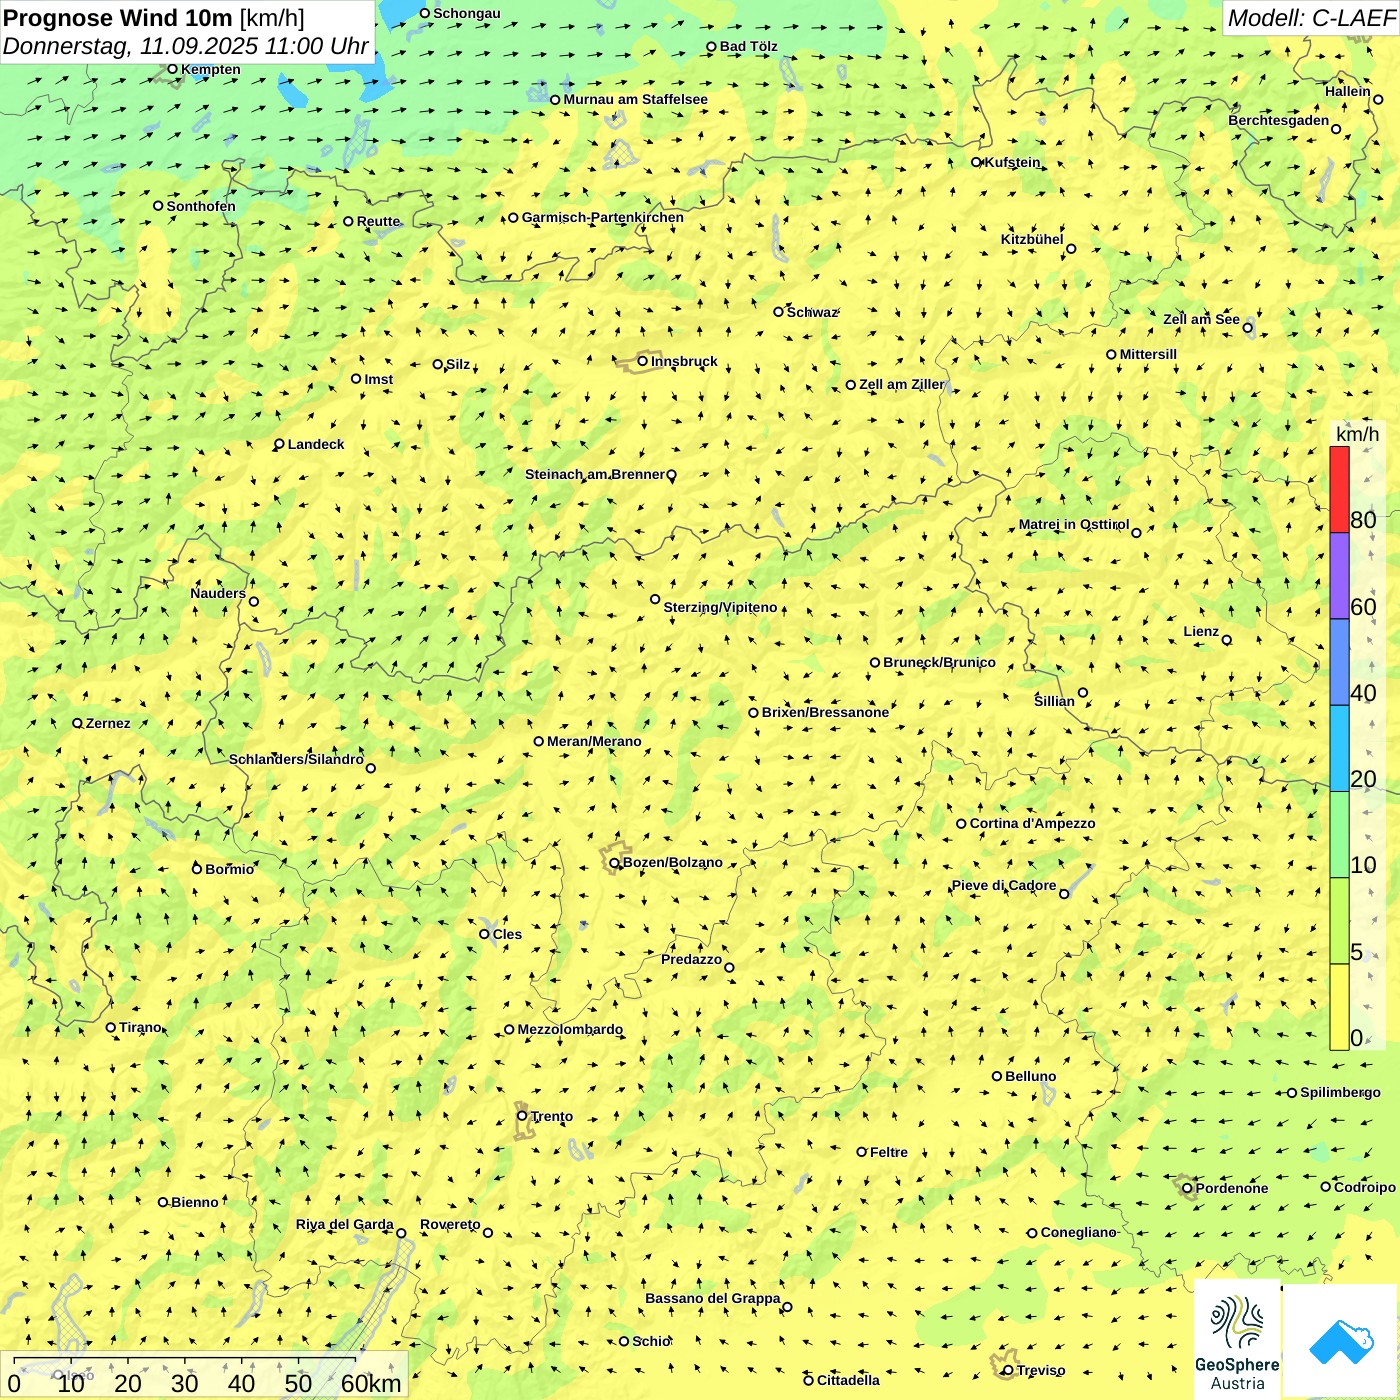Click the Cortina d'Ampezzo marker
The width and height of the screenshot is (1400, 1400).
(962, 824)
